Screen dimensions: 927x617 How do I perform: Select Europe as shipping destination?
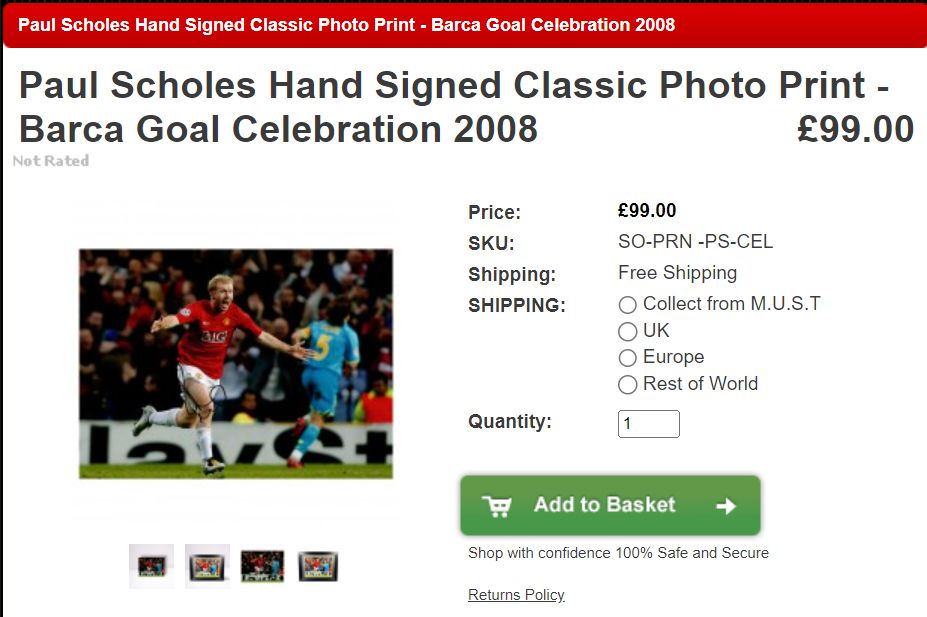627,358
